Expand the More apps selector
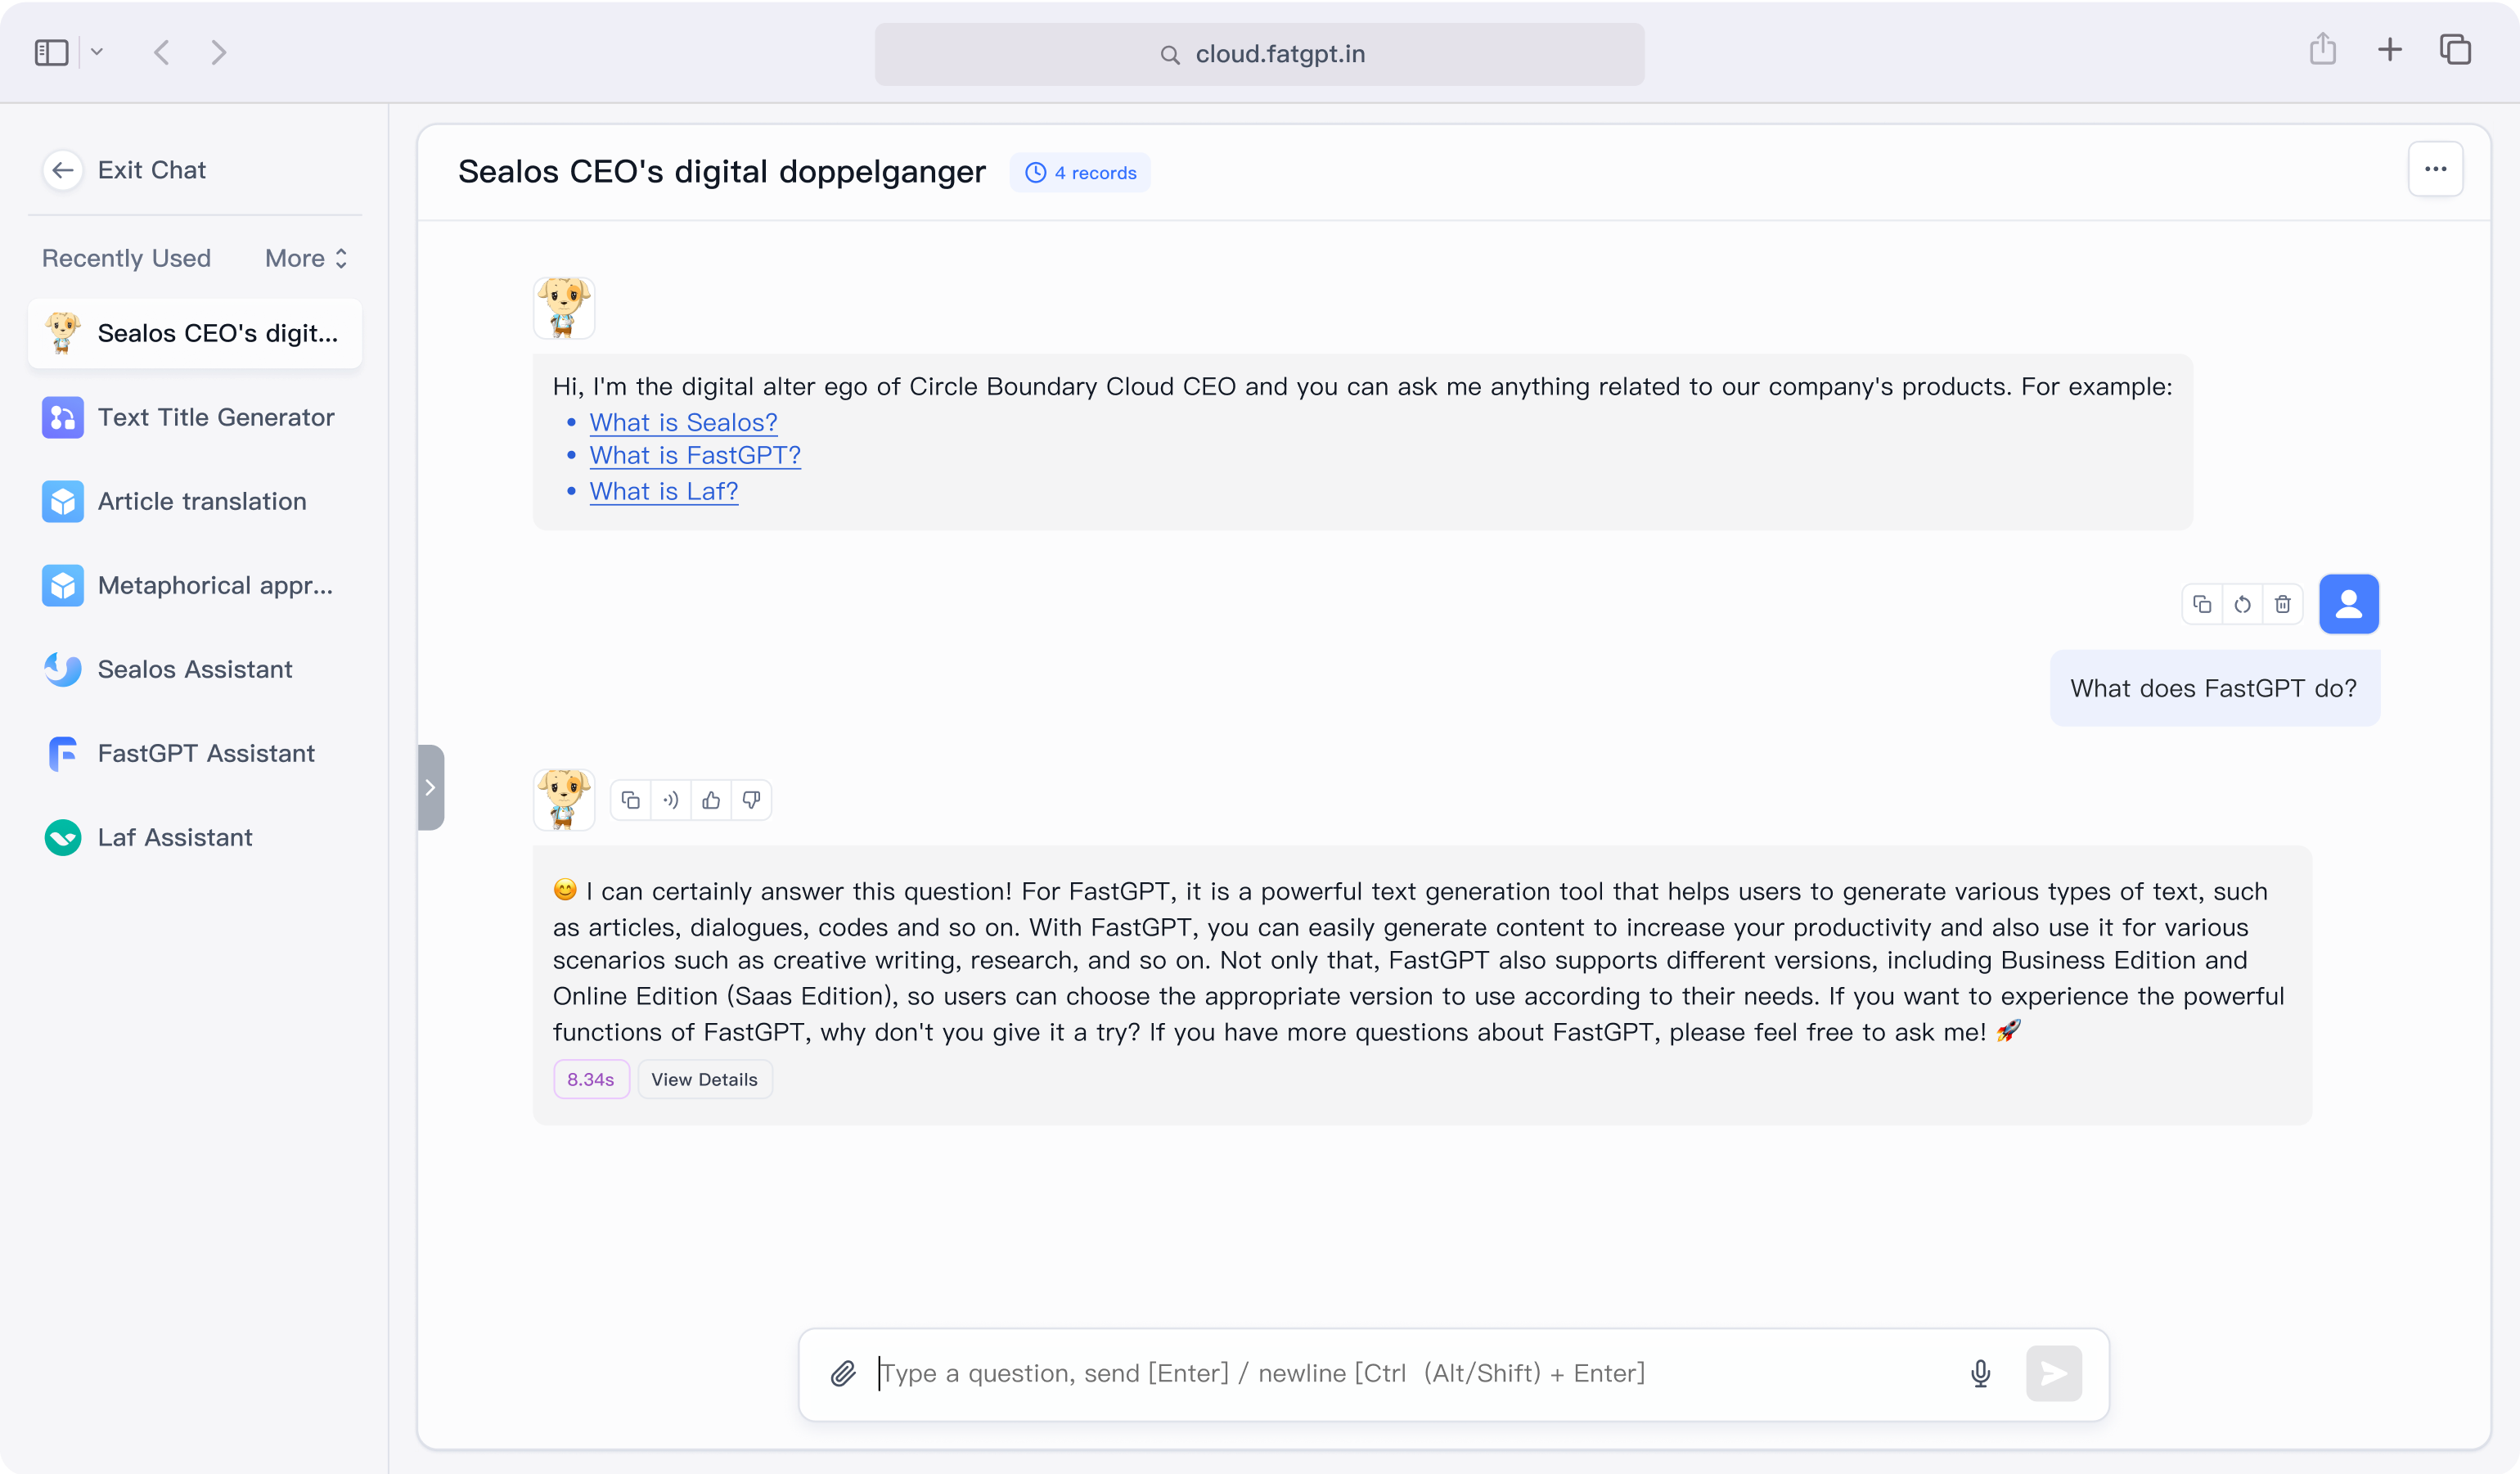Viewport: 2520px width, 1474px height. pyautogui.click(x=307, y=258)
